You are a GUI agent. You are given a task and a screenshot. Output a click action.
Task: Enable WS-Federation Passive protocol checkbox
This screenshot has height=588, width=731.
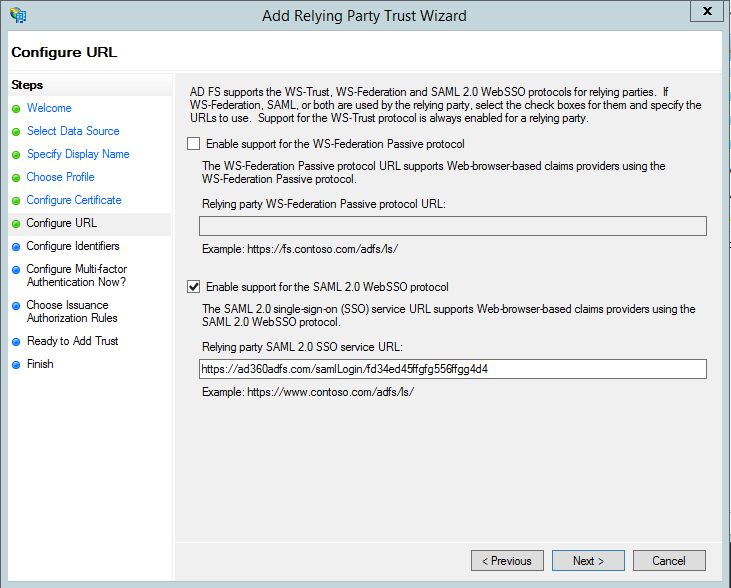pos(194,144)
